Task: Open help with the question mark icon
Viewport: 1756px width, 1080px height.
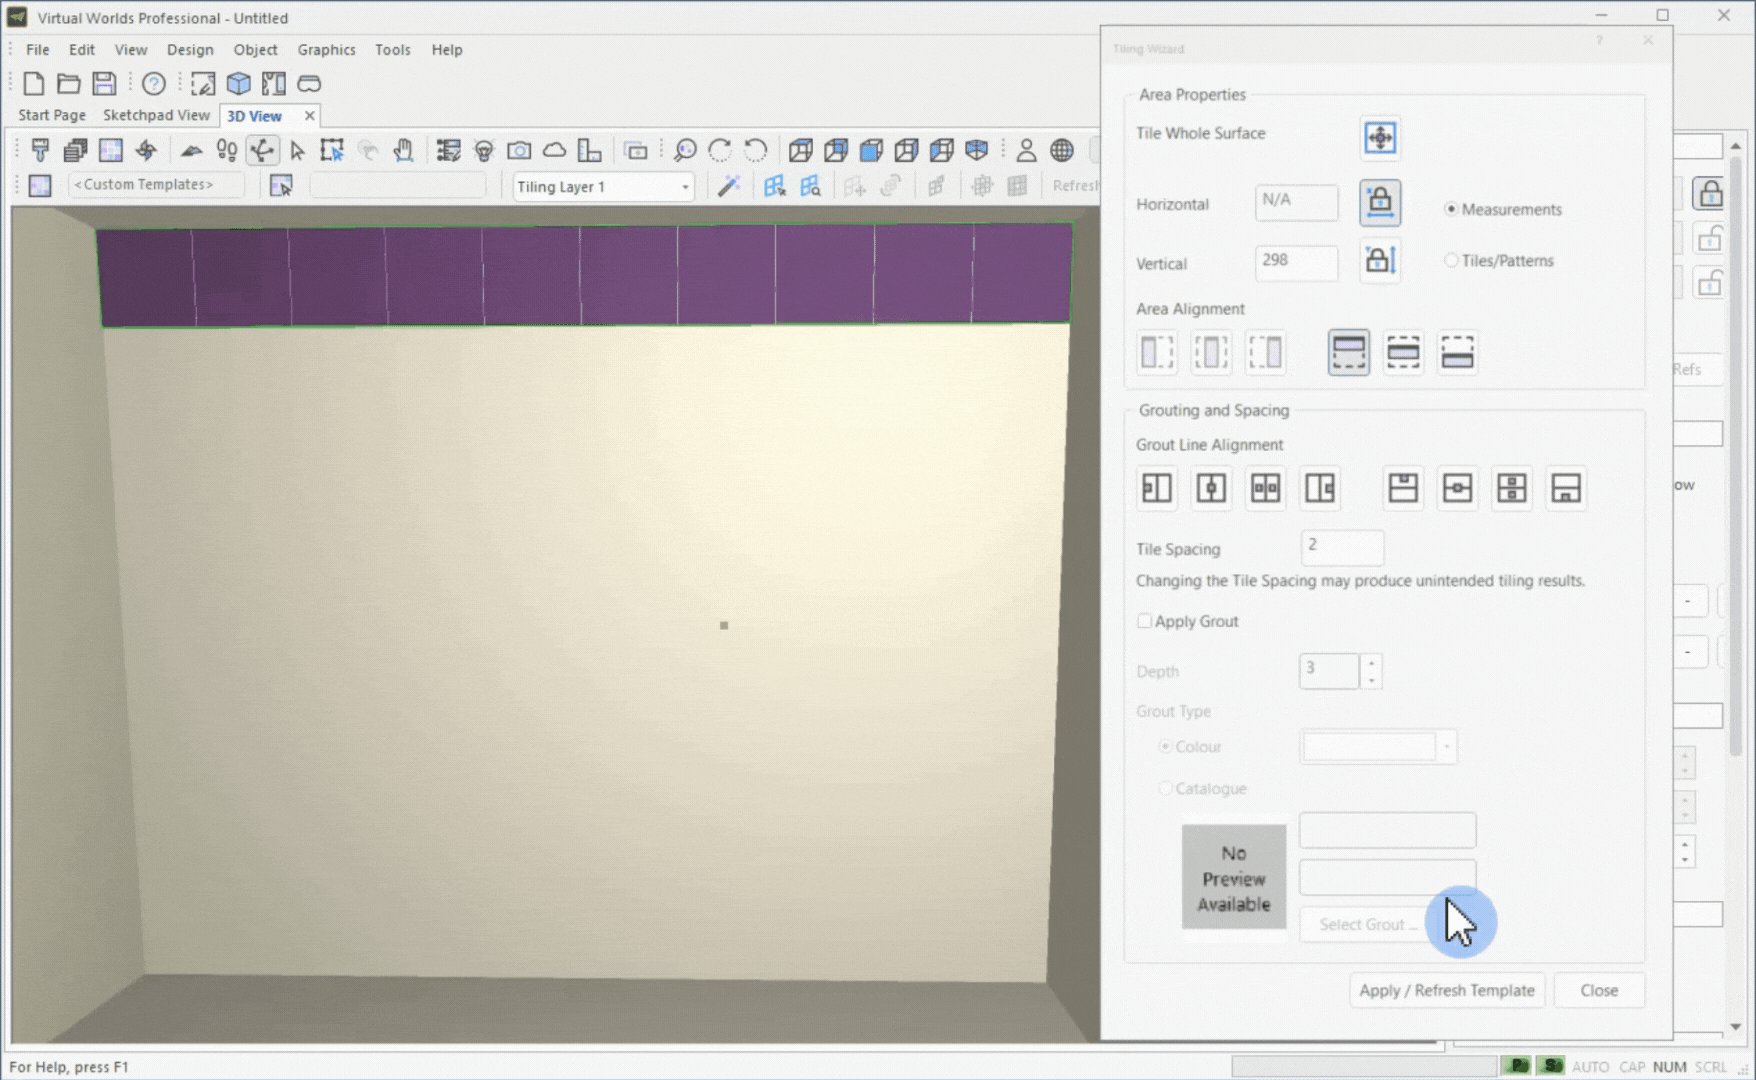Action: click(153, 84)
